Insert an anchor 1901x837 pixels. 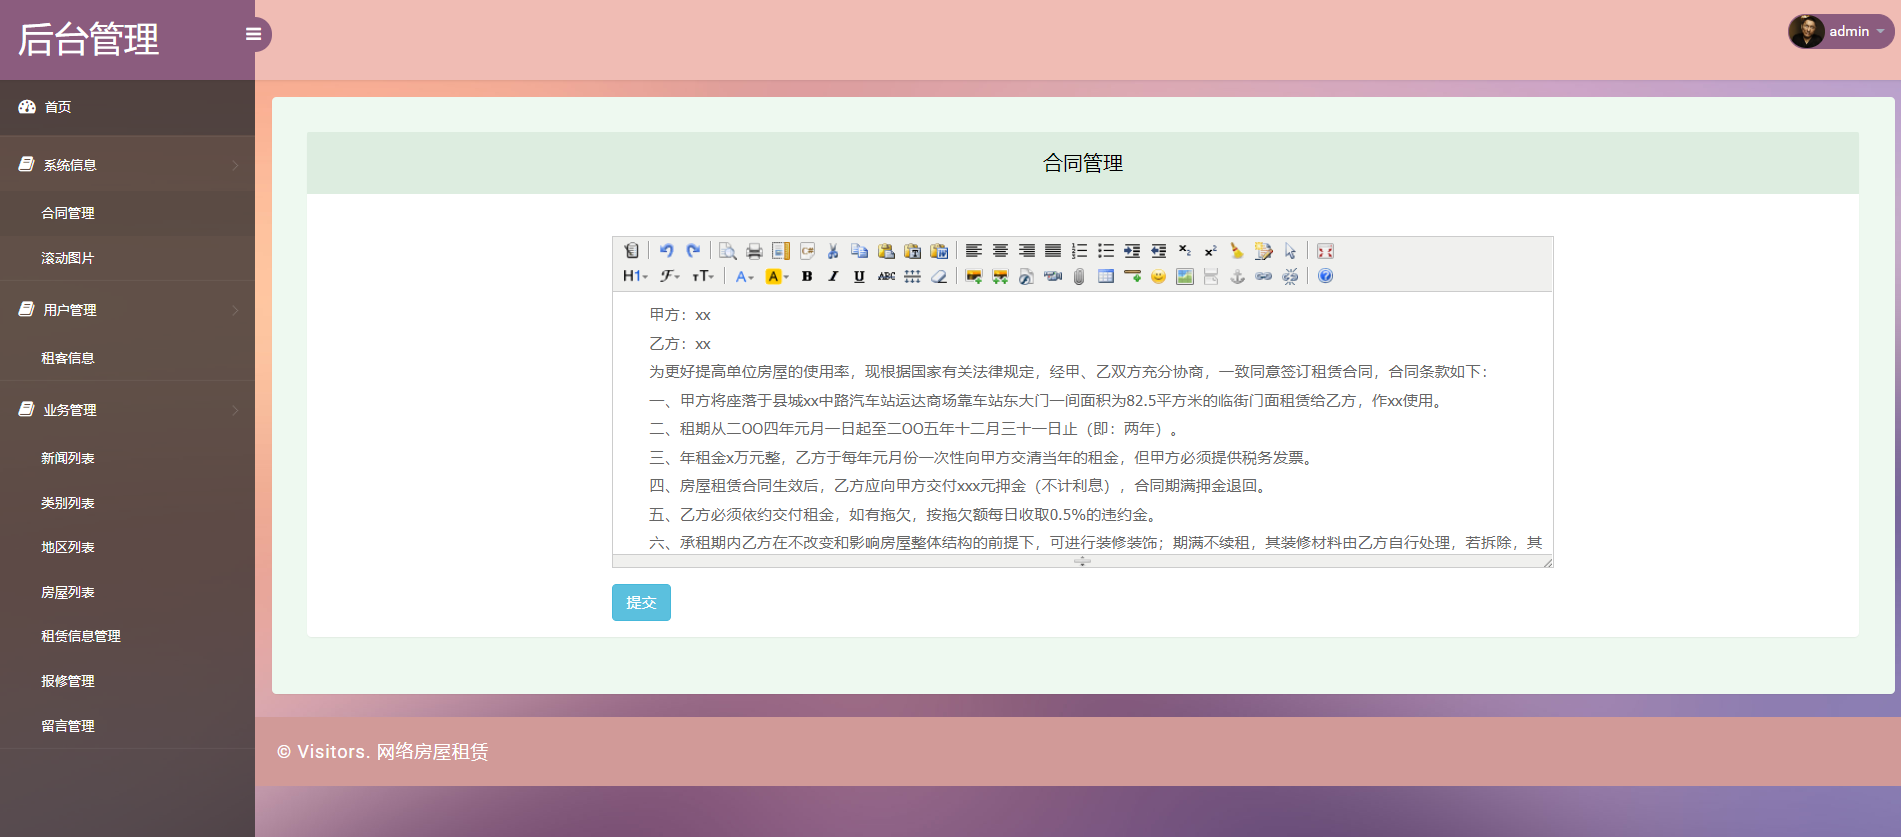[x=1237, y=276]
